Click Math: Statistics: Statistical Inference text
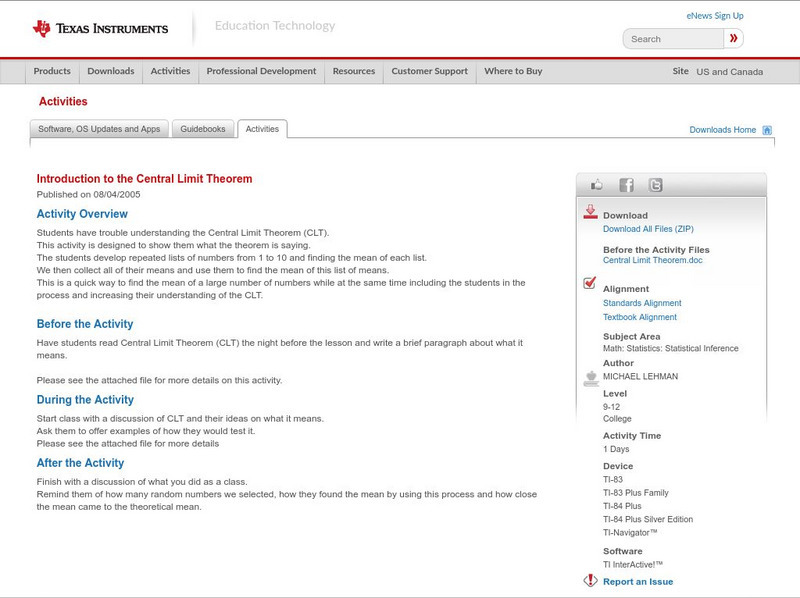The height and width of the screenshot is (598, 800). click(x=670, y=348)
